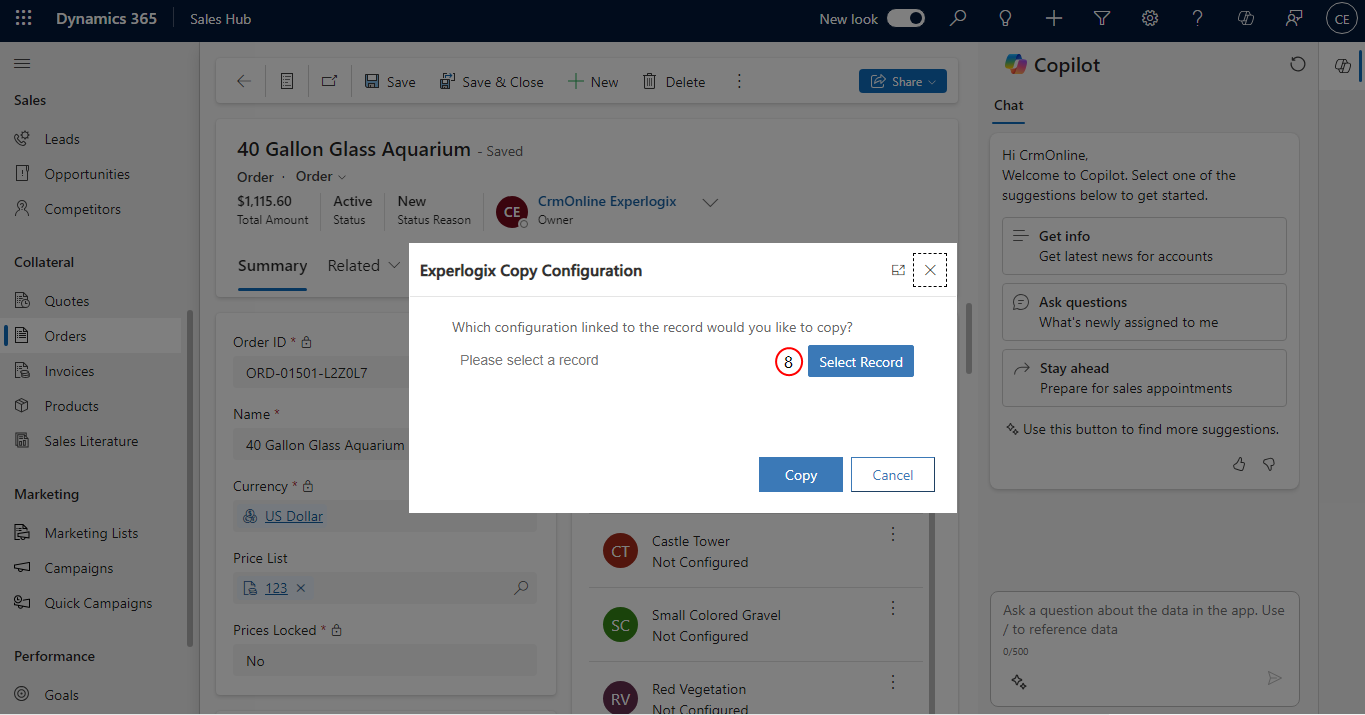Cancel the Copy Configuration dialog
The height and width of the screenshot is (715, 1365).
pyautogui.click(x=893, y=475)
